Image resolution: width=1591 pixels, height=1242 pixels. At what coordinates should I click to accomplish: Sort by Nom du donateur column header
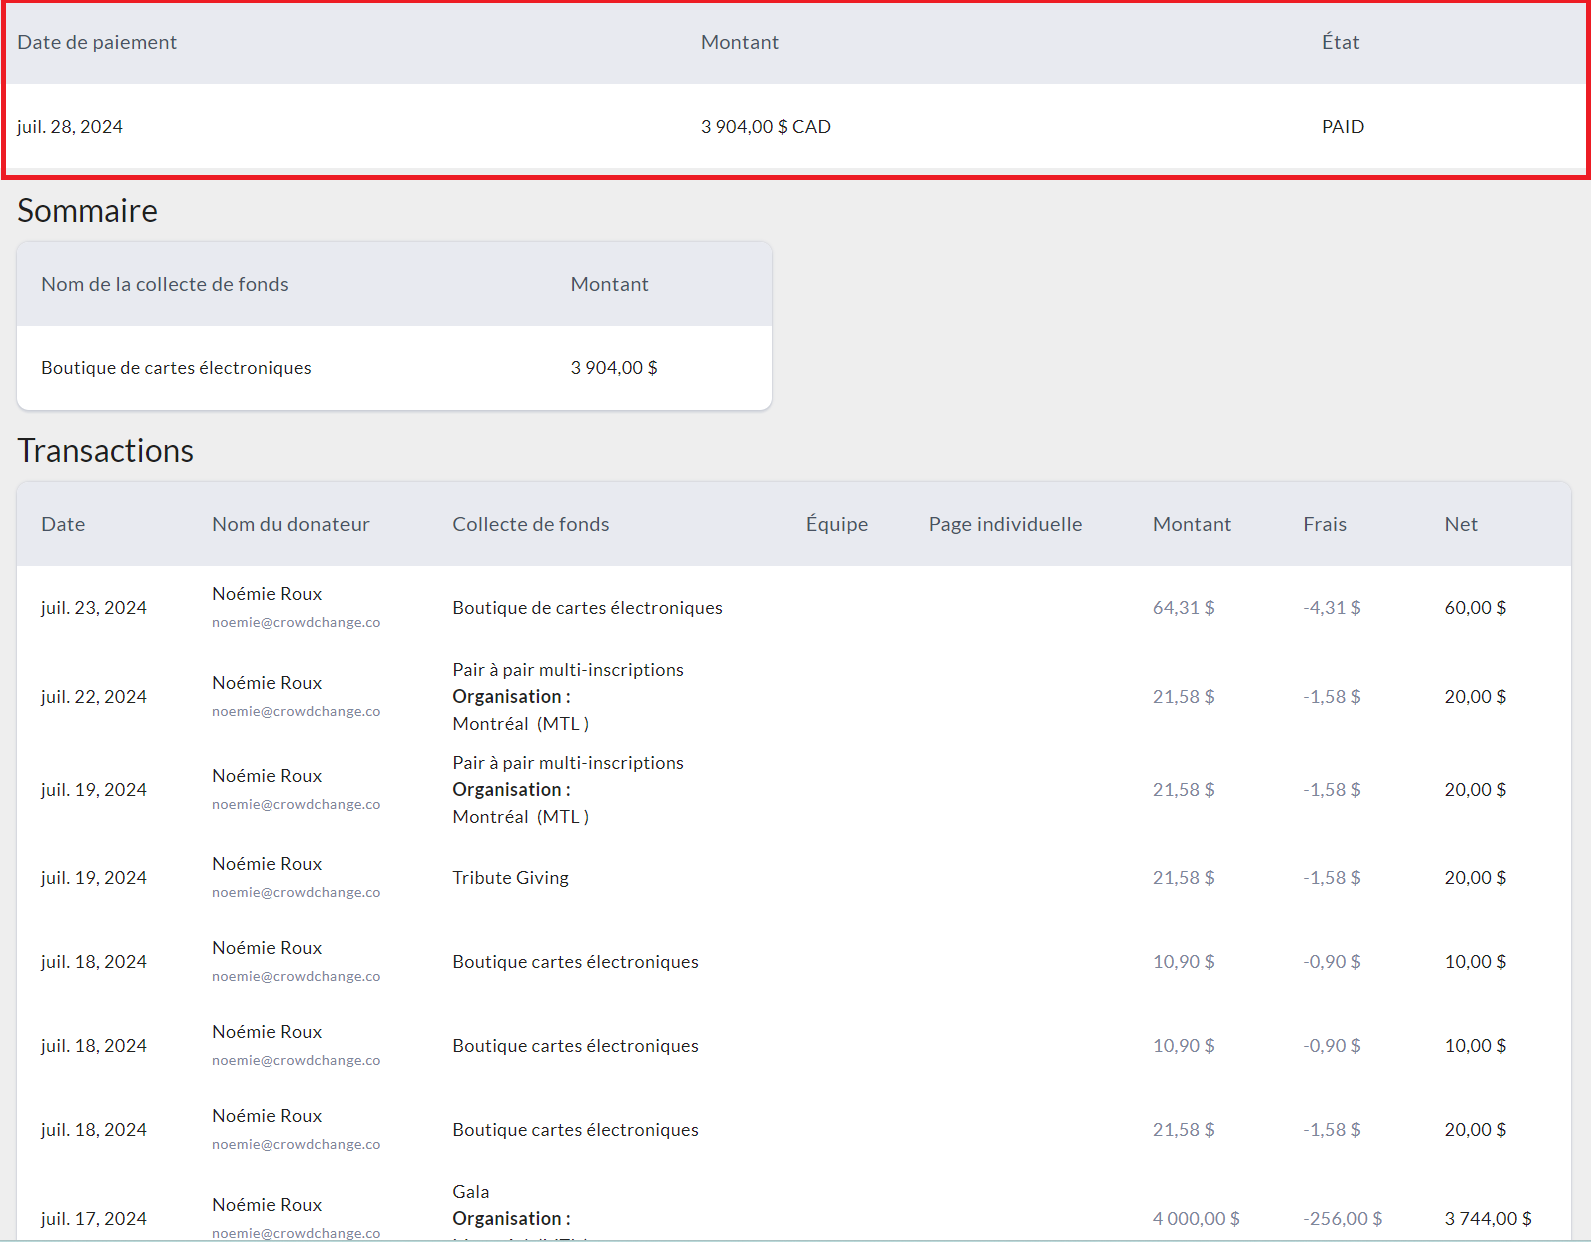tap(290, 524)
